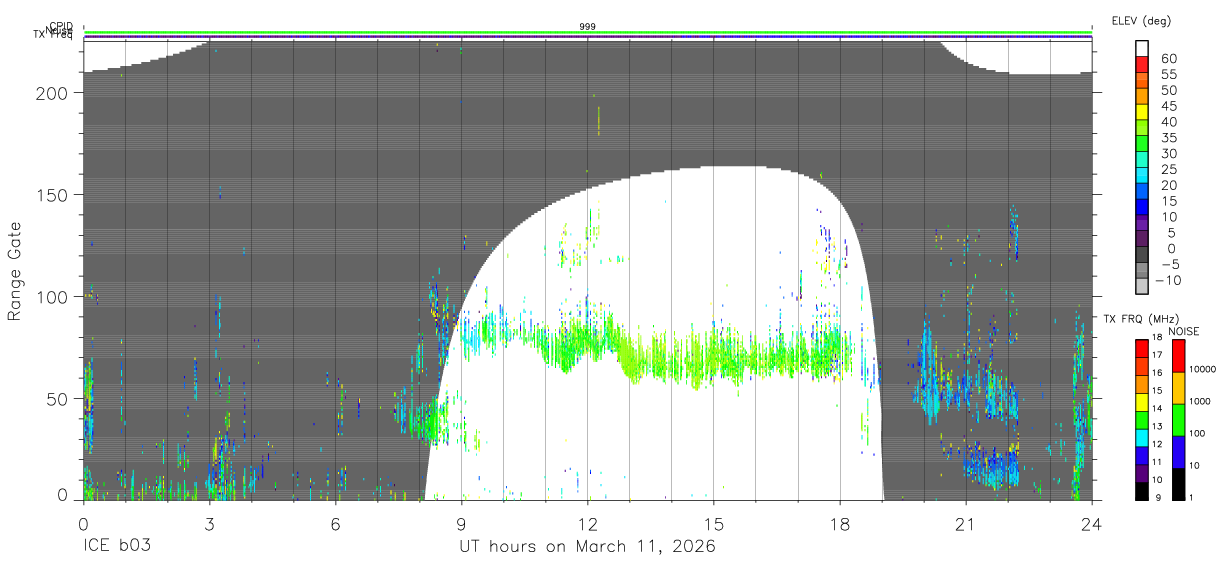
Task: Click the blue 10–100 NOISE swatch
Action: pos(1178,451)
